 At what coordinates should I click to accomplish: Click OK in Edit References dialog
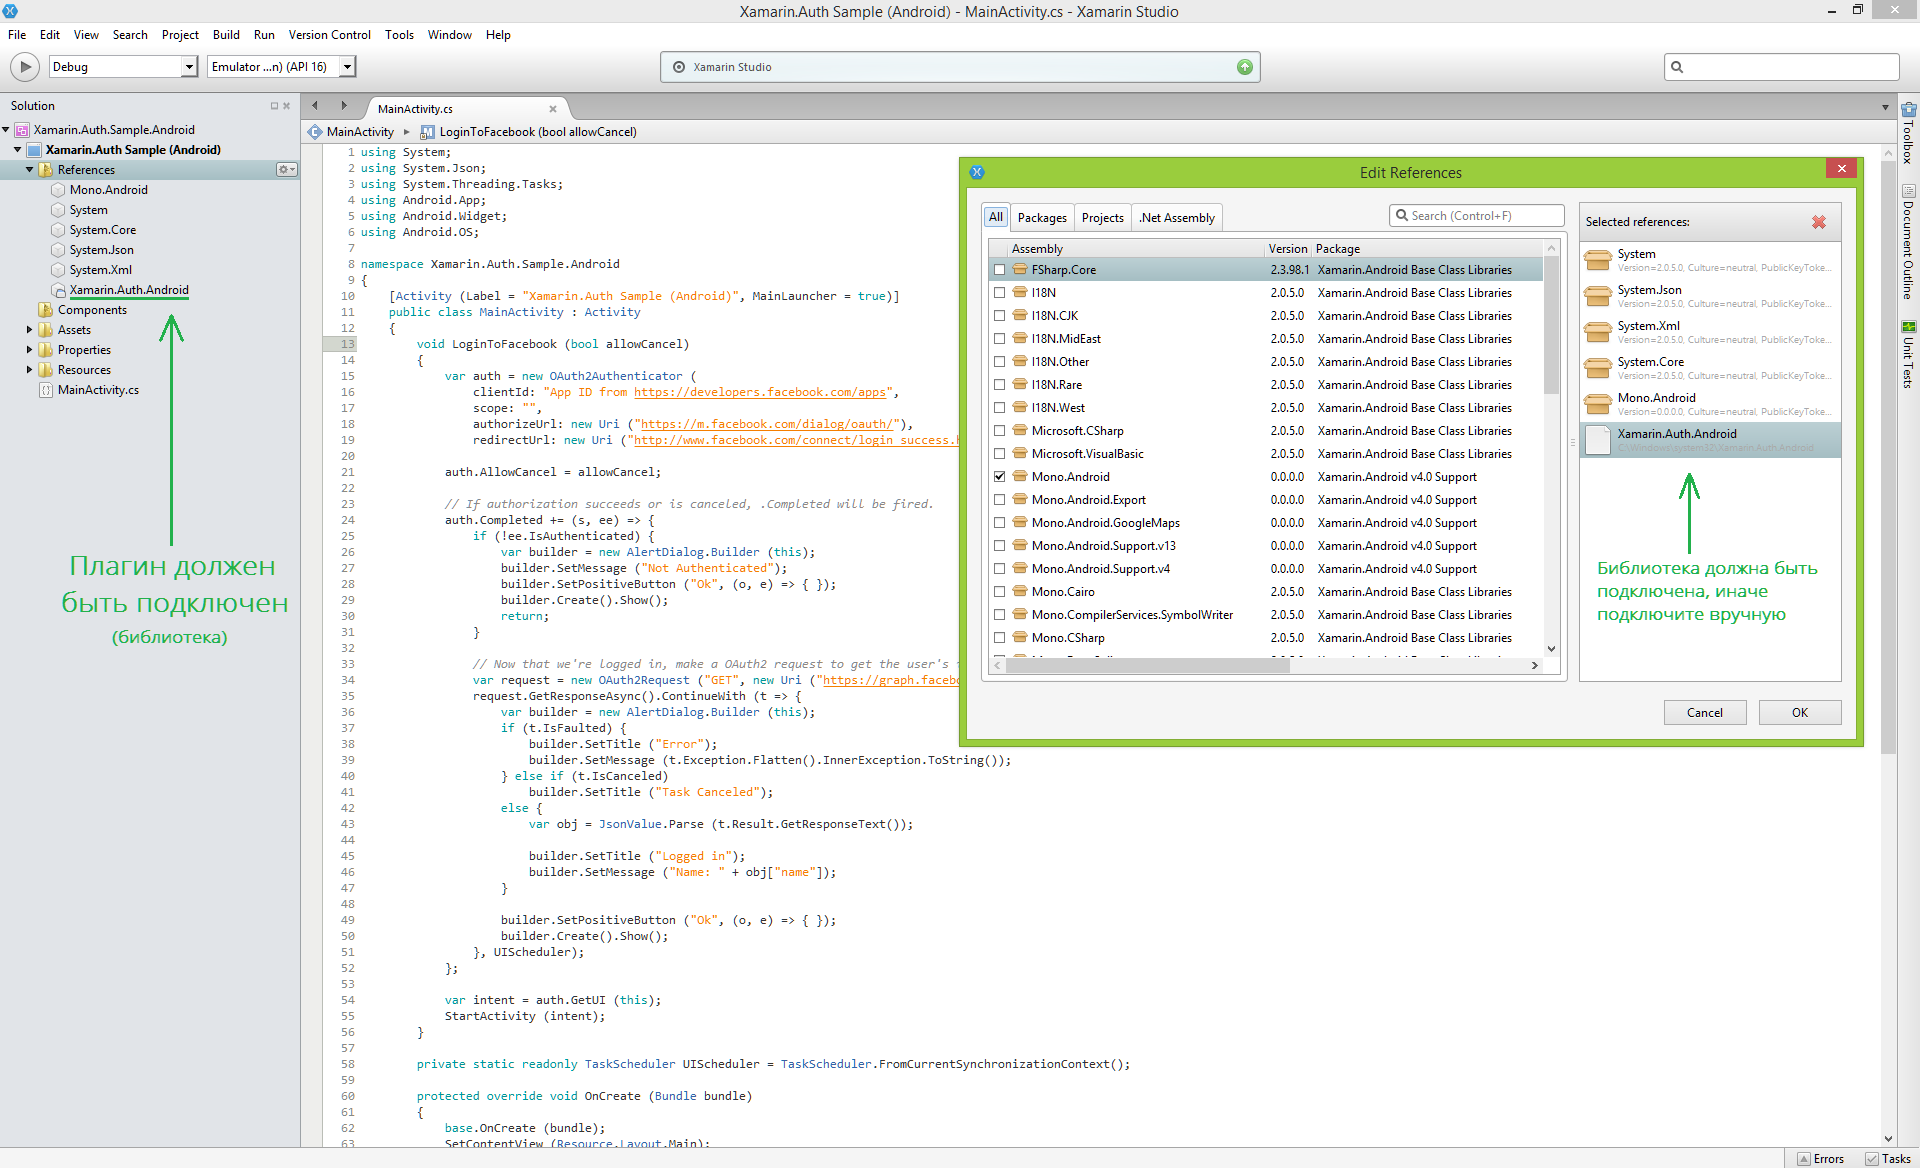click(x=1800, y=713)
